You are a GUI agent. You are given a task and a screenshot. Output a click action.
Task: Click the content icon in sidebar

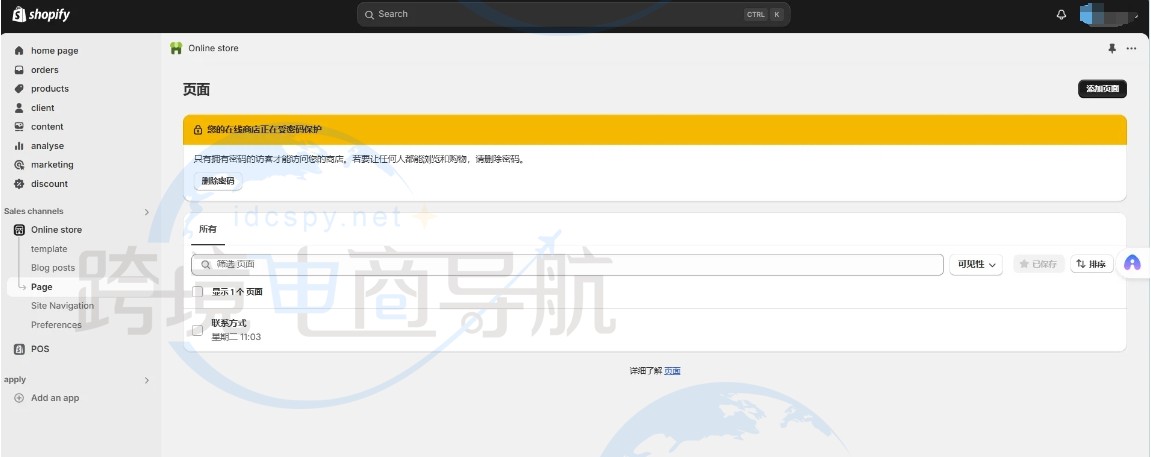(19, 127)
